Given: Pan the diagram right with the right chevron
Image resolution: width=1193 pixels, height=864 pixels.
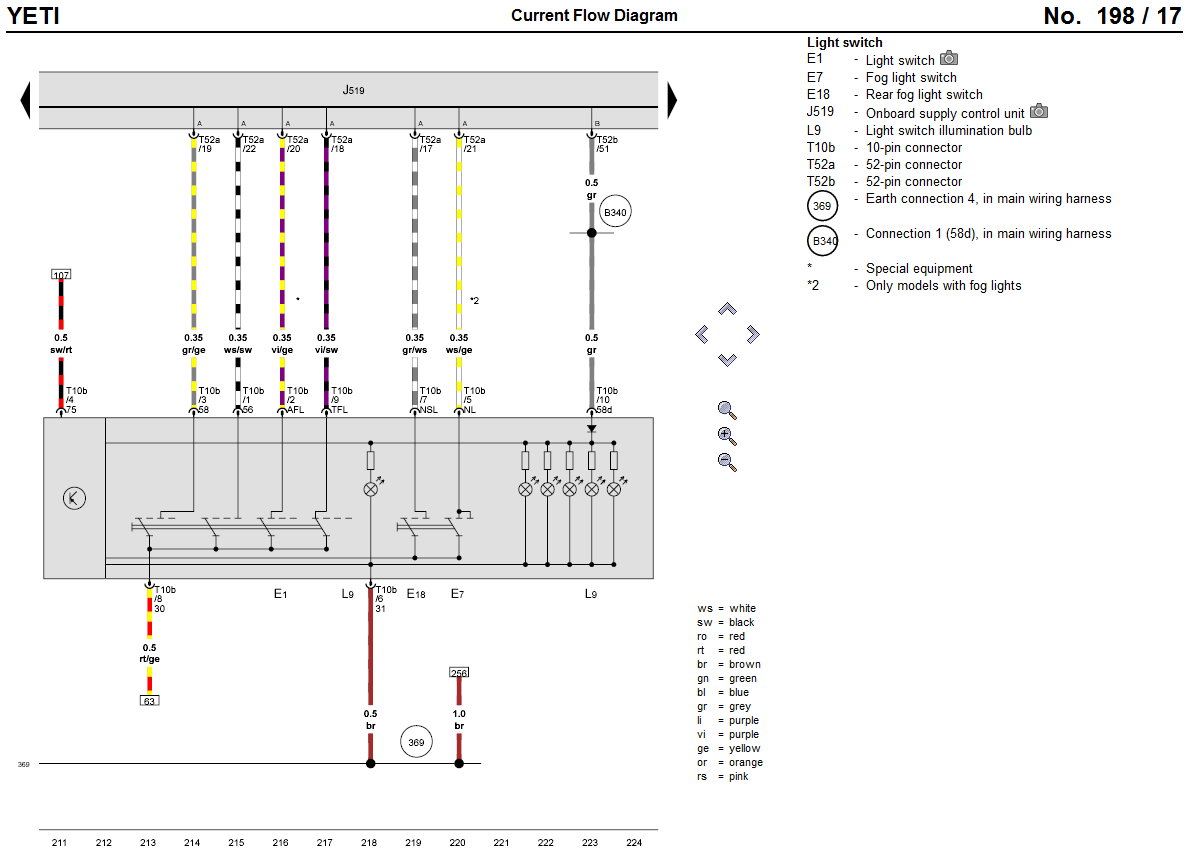Looking at the screenshot, I should 753,335.
